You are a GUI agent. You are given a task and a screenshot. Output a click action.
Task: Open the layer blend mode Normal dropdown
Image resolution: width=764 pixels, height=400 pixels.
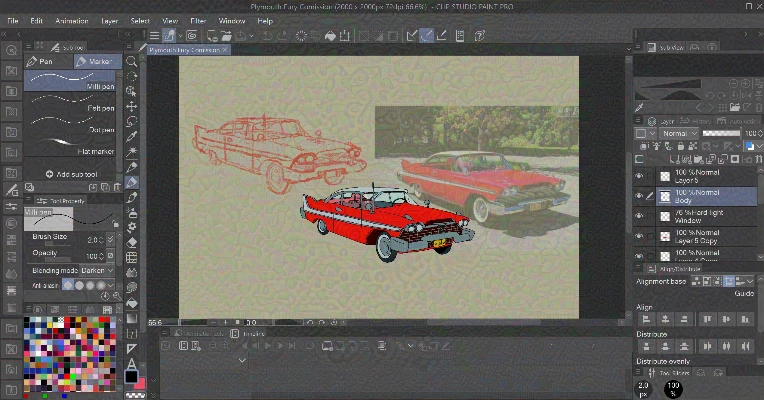coord(677,133)
